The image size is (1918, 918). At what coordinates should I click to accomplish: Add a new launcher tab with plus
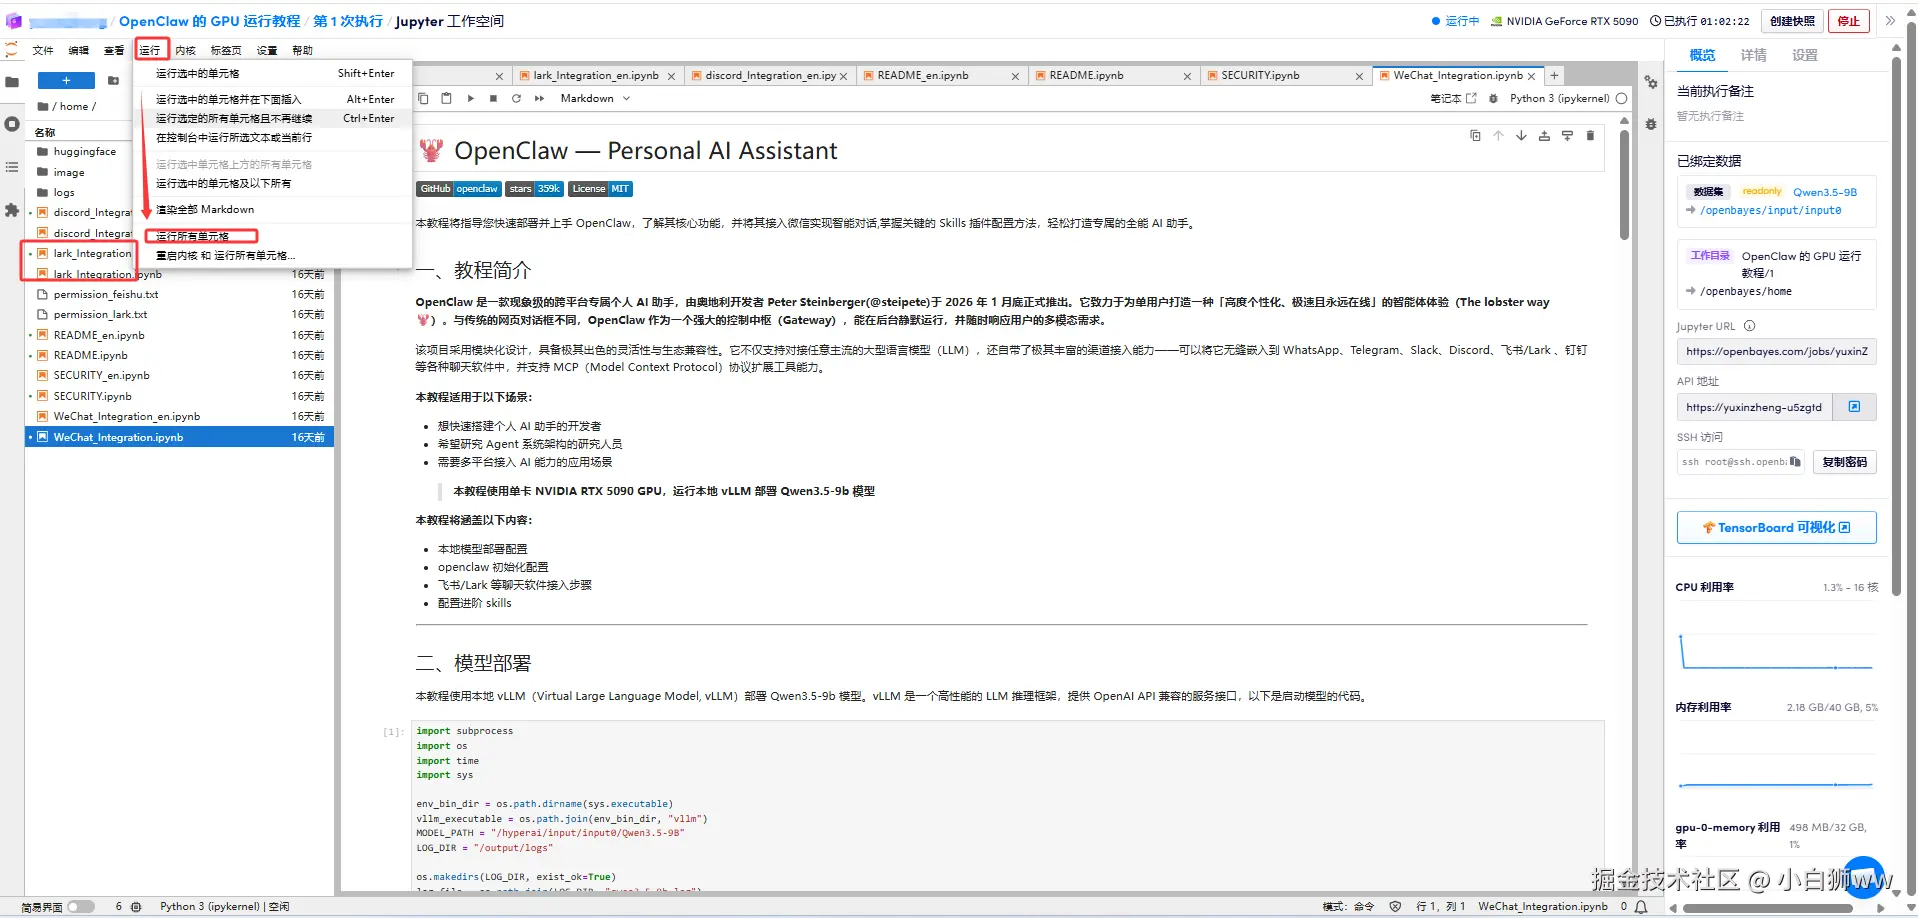(x=1554, y=75)
